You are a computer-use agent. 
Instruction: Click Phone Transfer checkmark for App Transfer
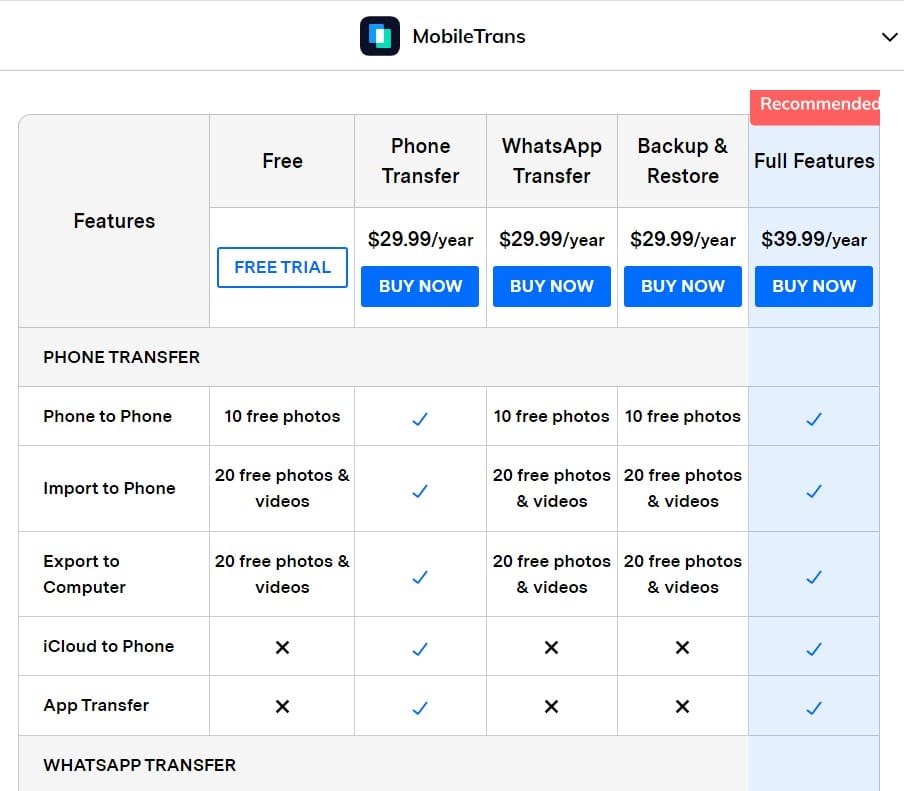(x=420, y=707)
